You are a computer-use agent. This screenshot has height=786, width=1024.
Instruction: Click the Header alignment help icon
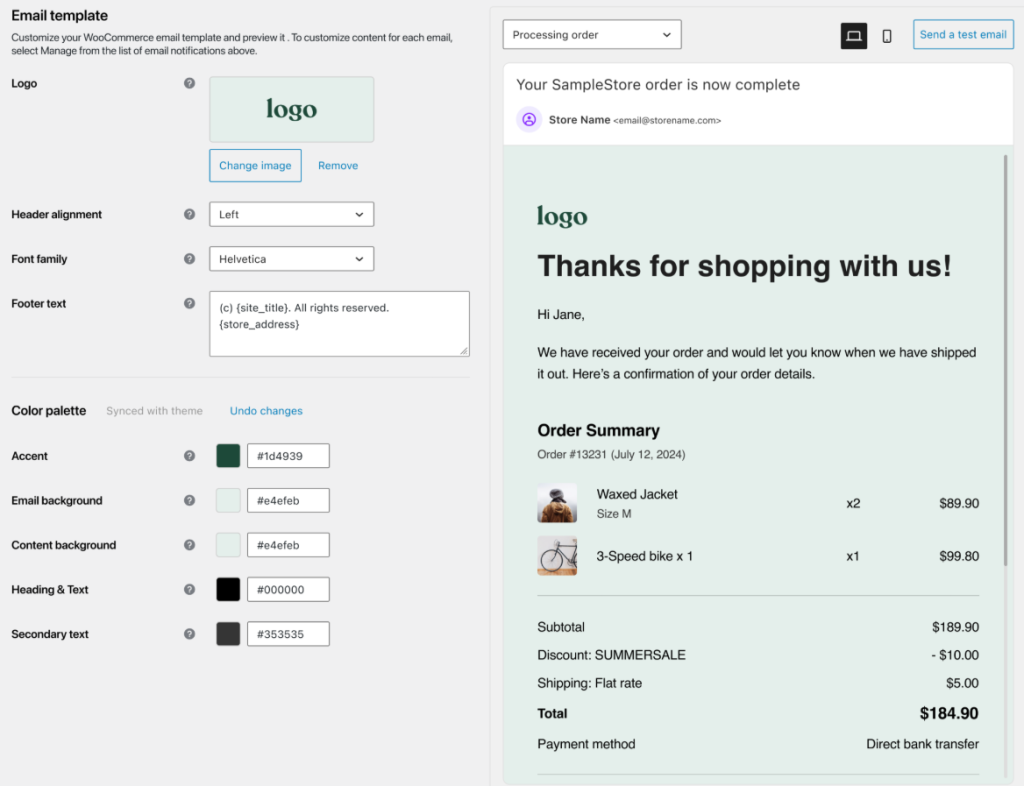189,214
